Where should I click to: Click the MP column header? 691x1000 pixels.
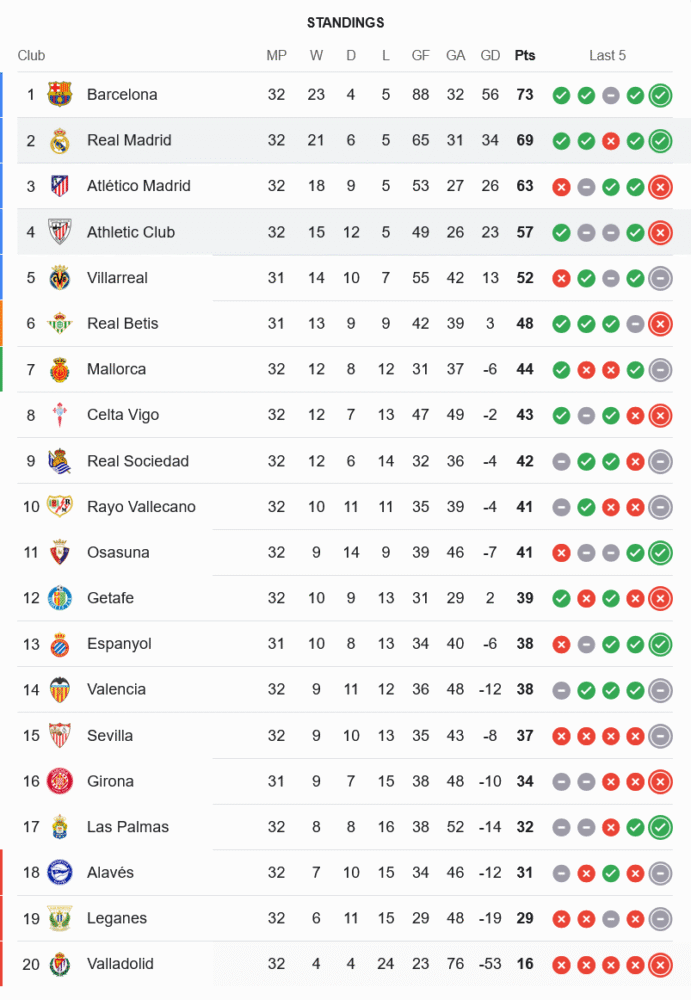click(x=277, y=56)
